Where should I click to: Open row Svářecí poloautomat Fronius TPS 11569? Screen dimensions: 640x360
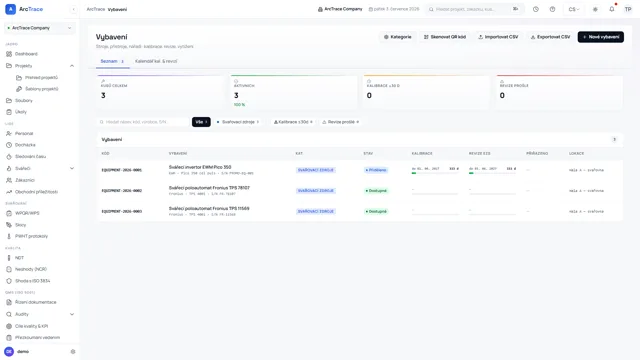[360, 211]
